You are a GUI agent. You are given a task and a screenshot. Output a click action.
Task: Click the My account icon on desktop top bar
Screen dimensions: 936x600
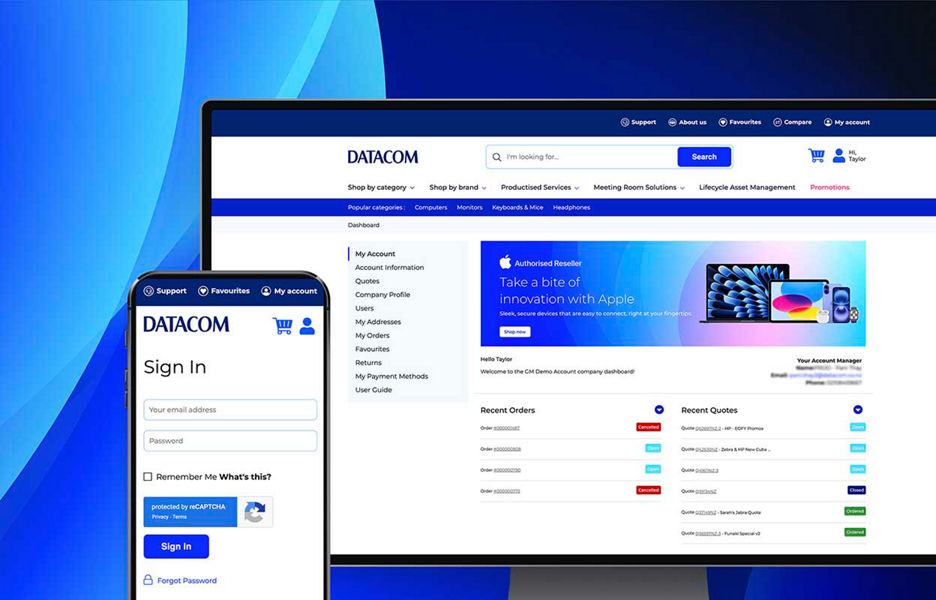827,122
